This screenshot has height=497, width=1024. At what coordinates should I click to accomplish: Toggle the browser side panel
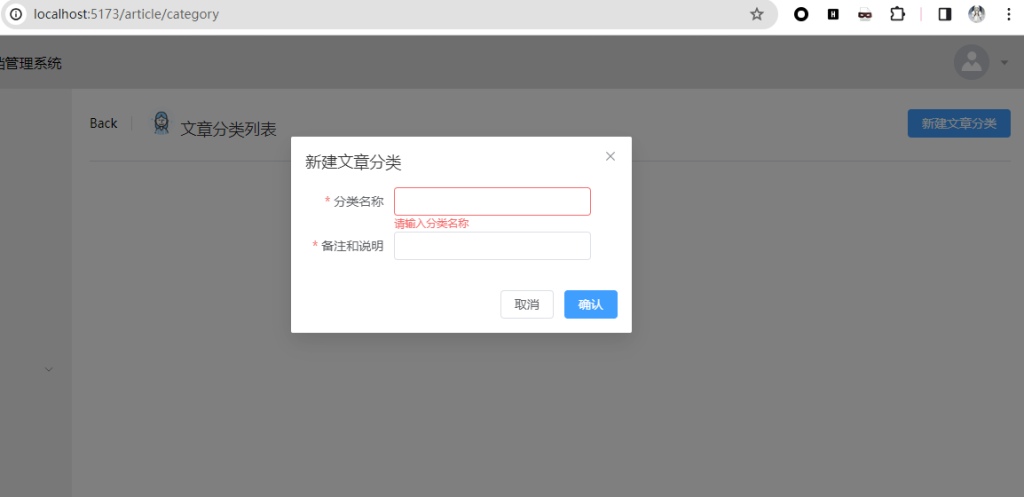944,15
